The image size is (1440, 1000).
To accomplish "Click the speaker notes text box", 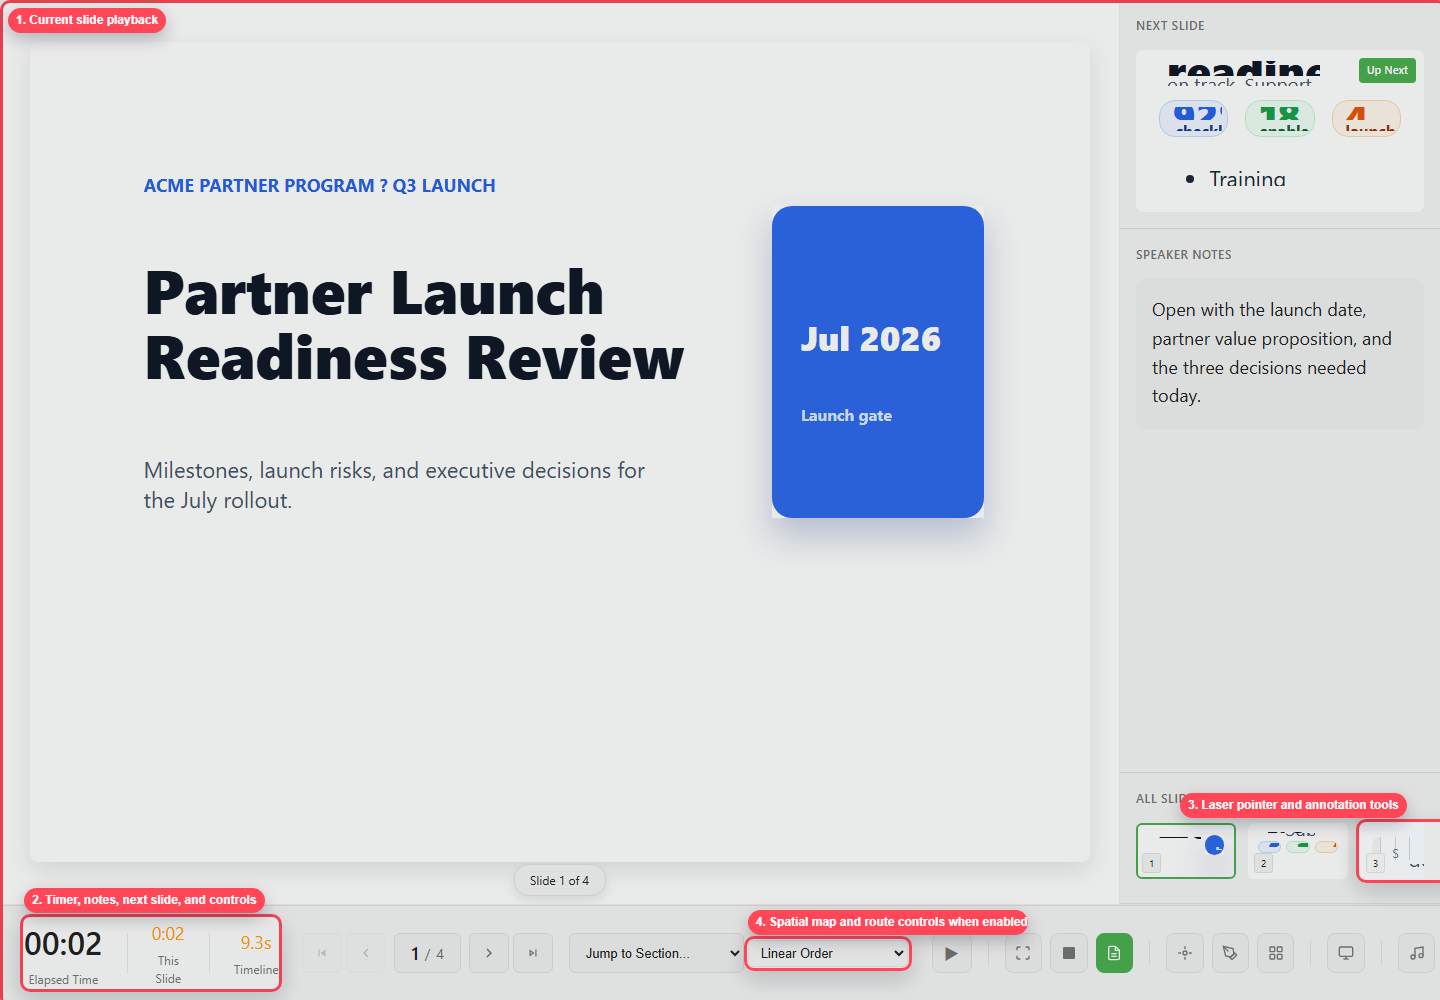I will coord(1280,353).
